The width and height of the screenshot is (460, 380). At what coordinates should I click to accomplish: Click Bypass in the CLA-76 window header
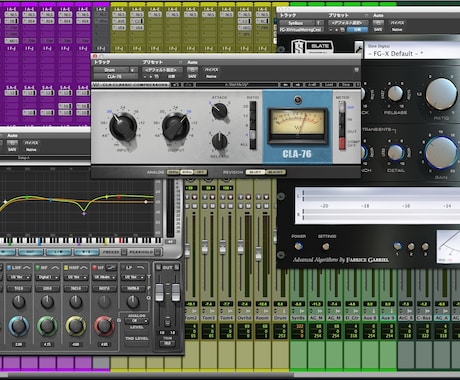point(211,70)
